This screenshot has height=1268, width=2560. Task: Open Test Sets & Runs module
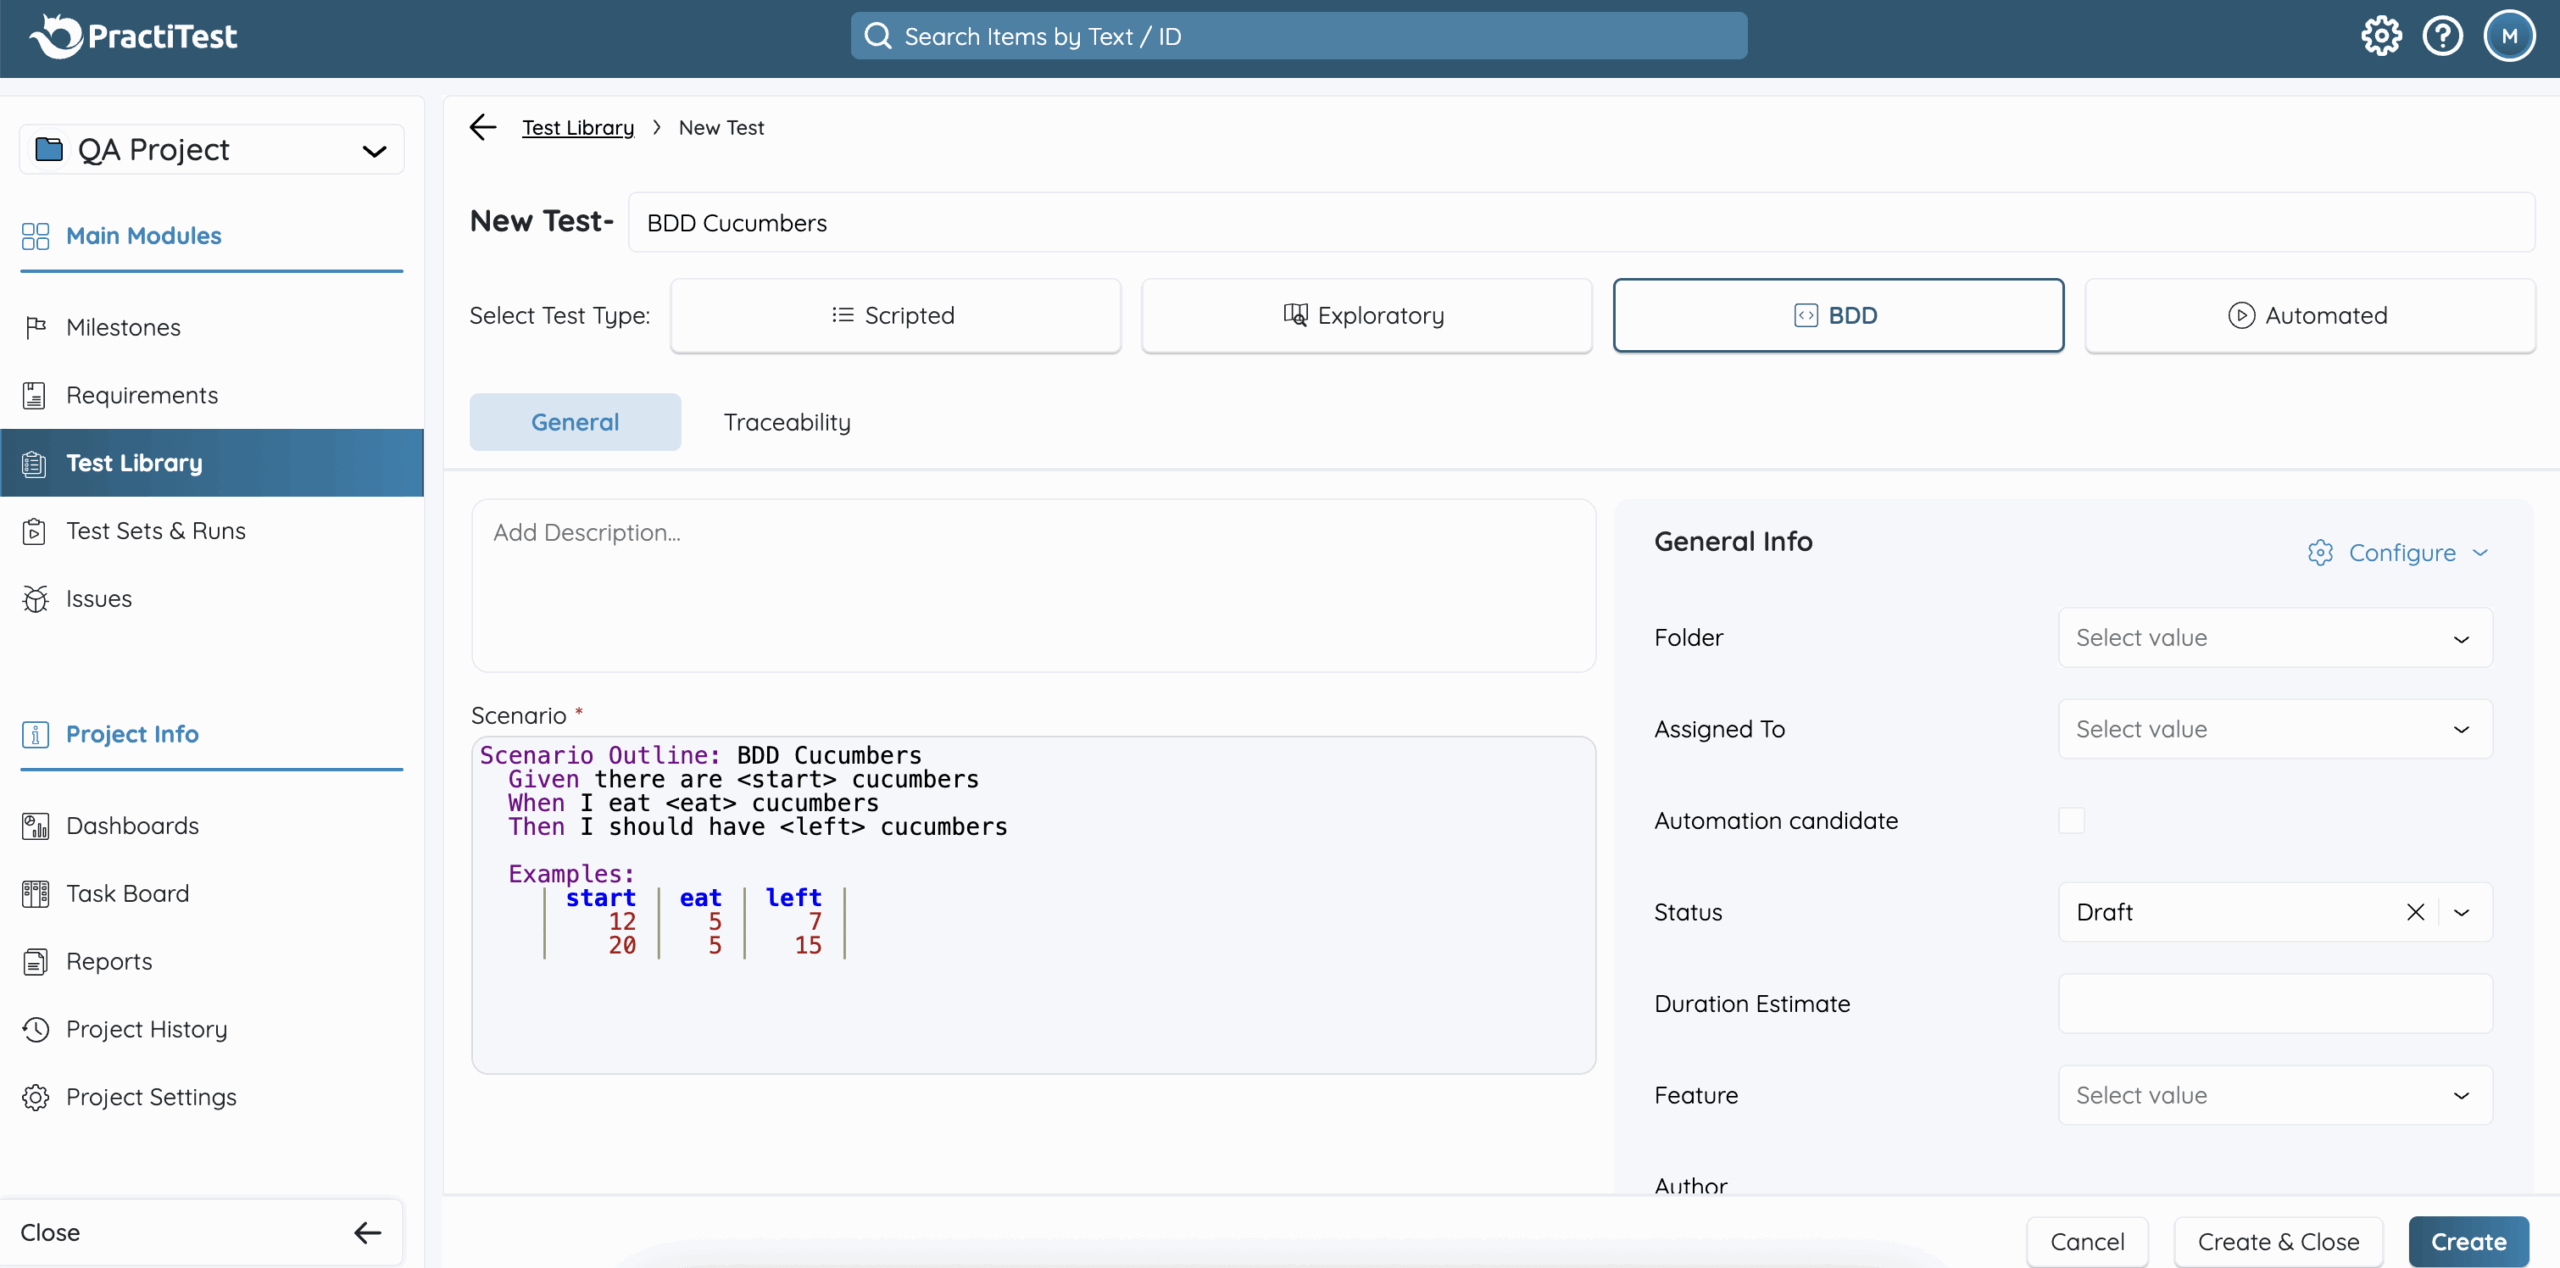(155, 530)
